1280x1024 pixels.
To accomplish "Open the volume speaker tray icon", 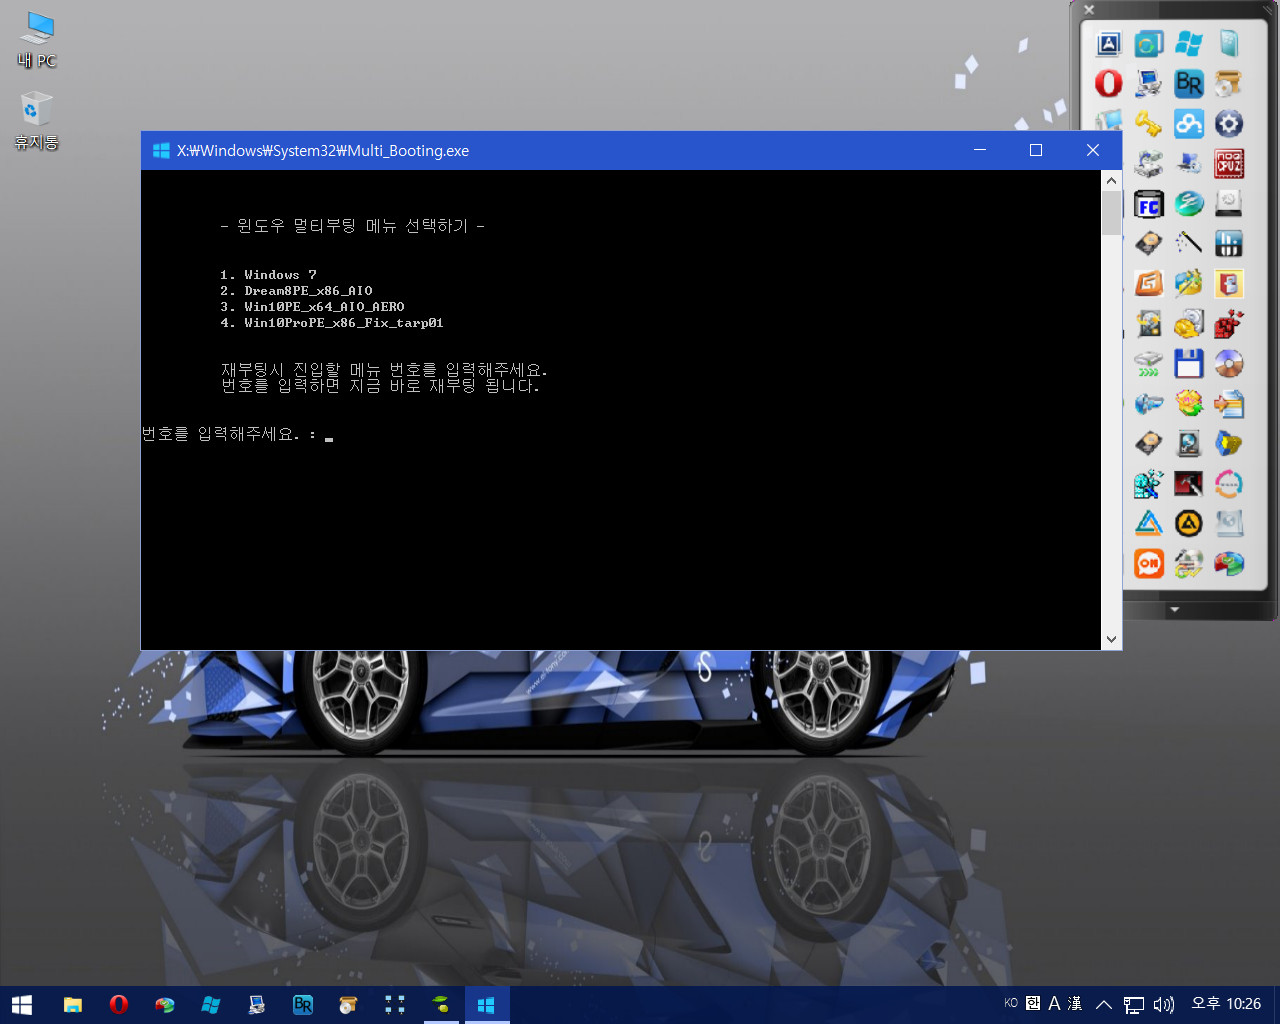I will (x=1164, y=1004).
